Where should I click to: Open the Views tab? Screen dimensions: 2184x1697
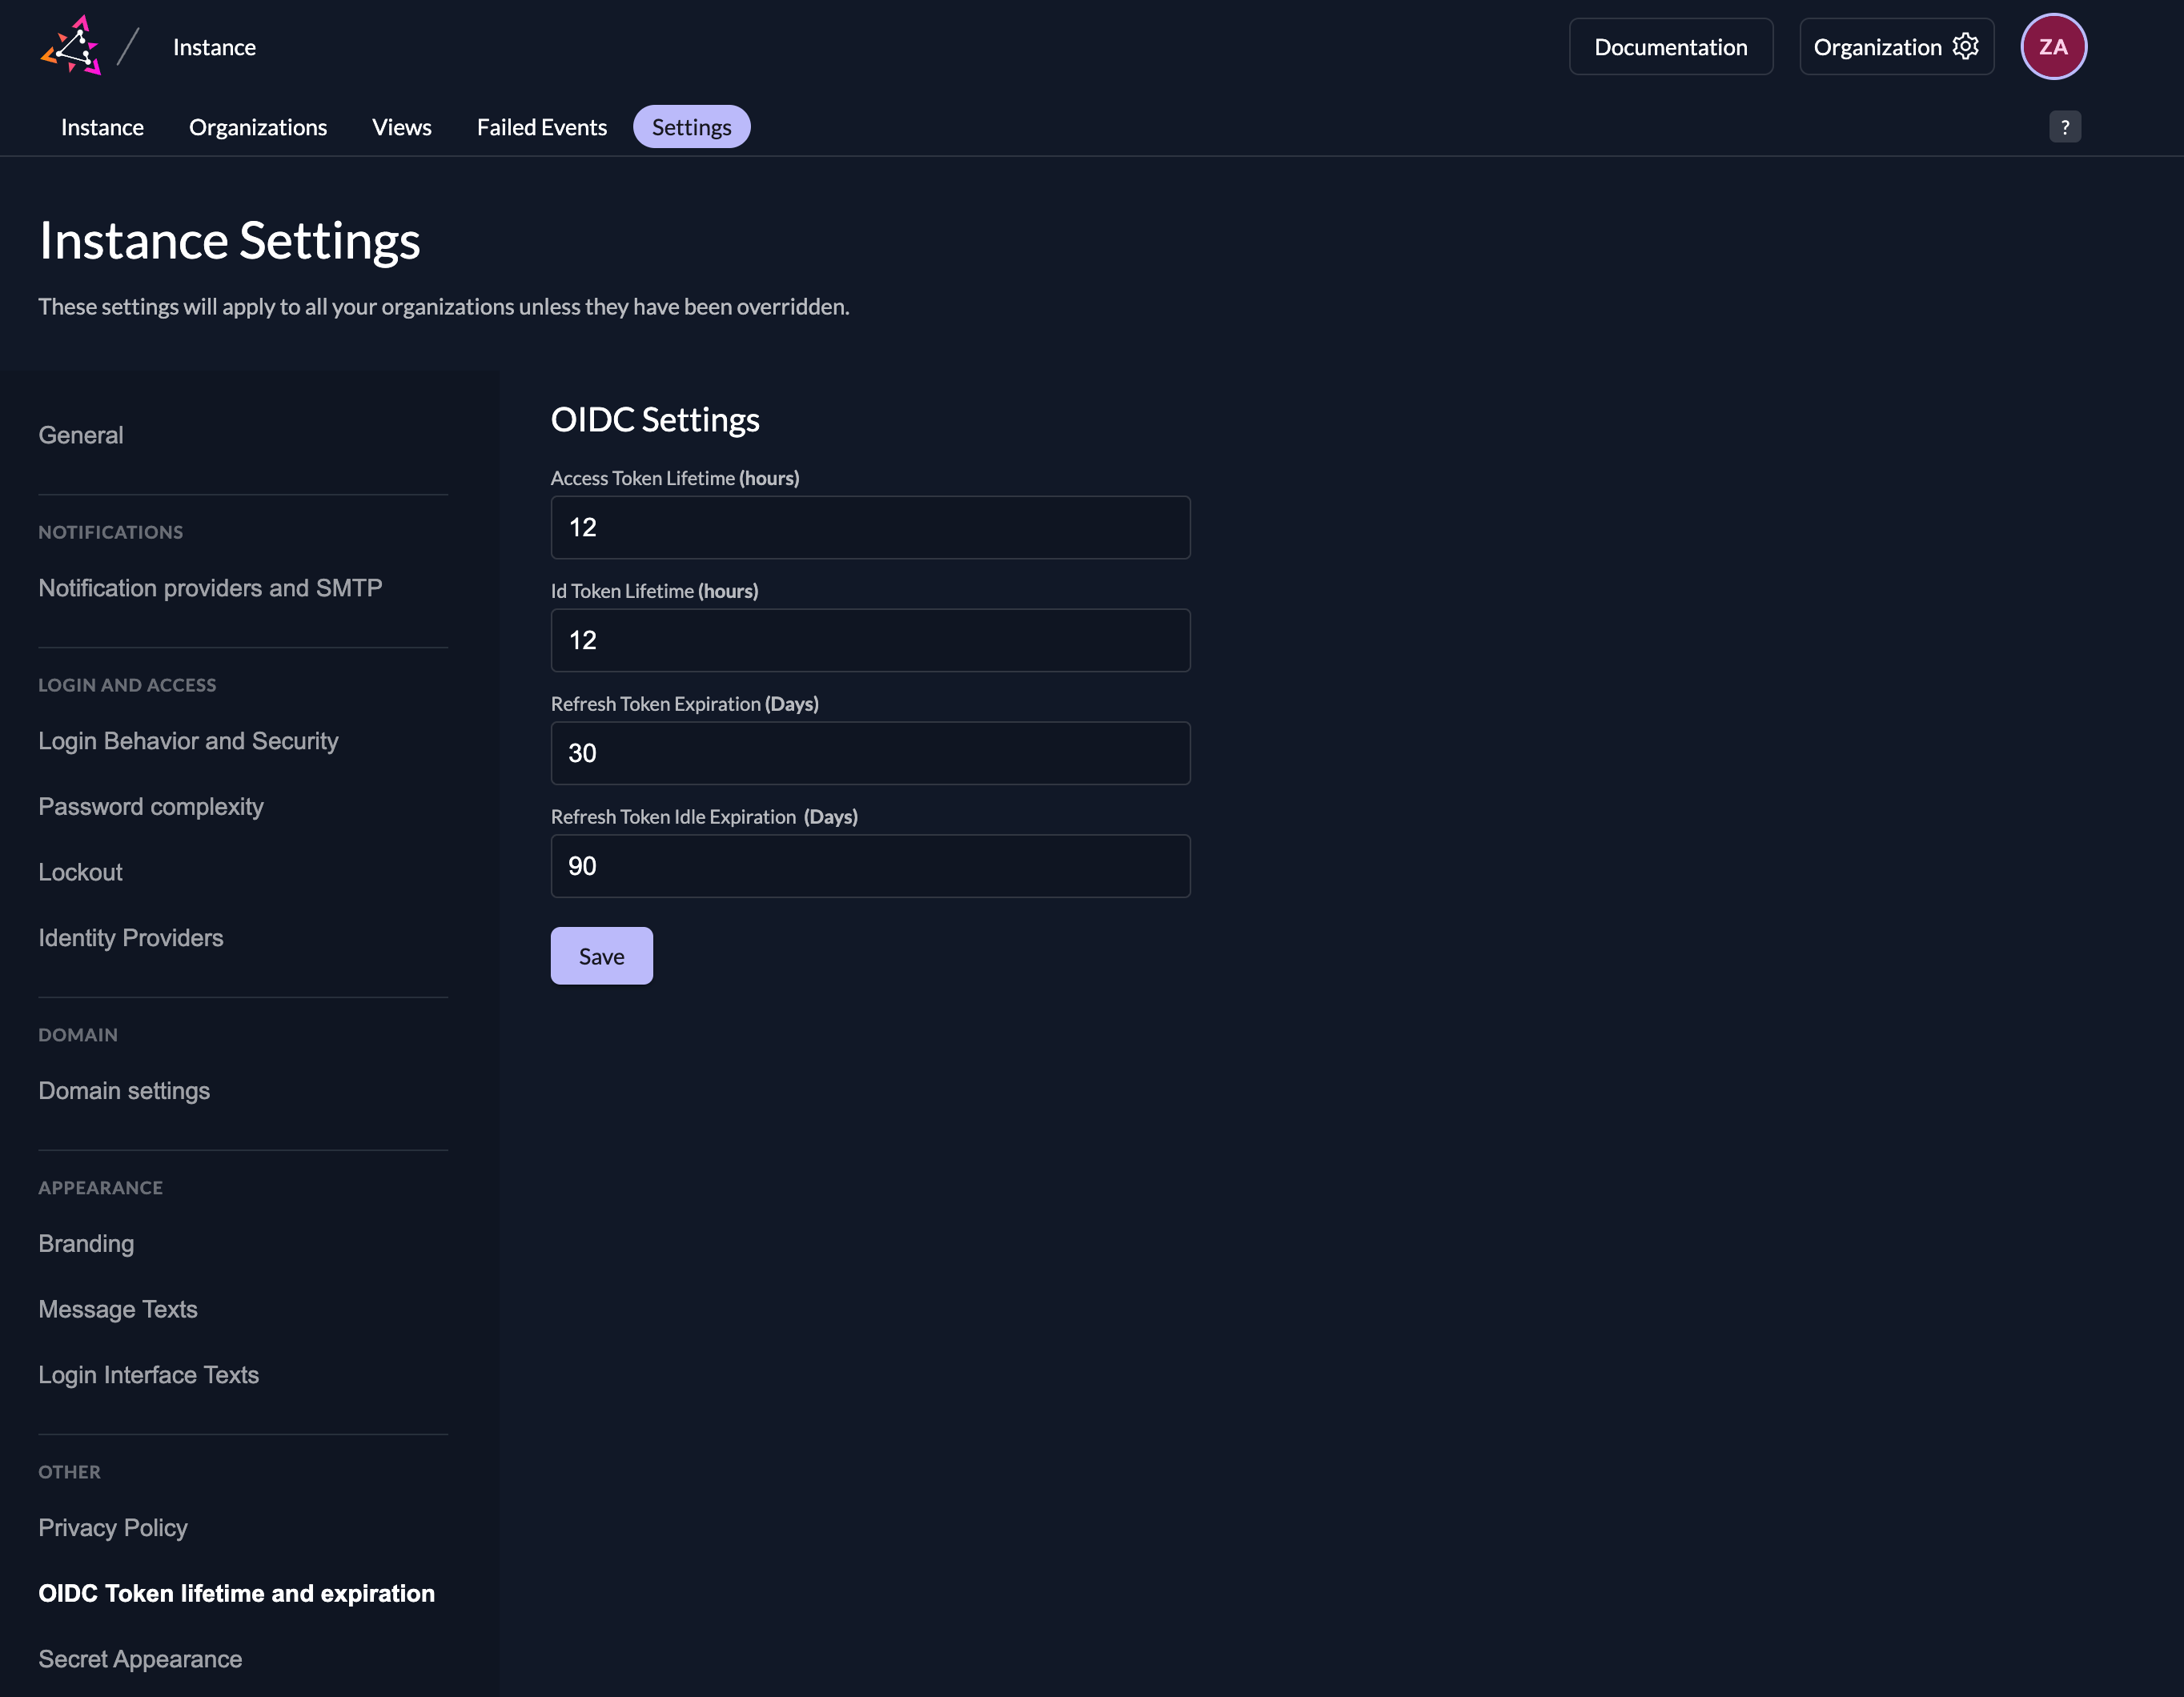[x=401, y=127]
